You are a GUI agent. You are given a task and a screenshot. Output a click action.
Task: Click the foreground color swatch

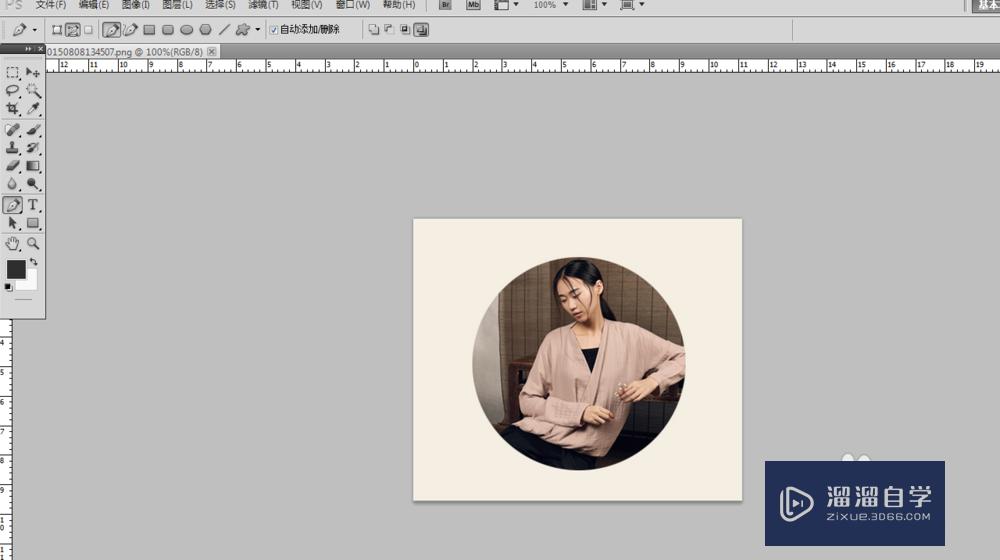pos(16,269)
